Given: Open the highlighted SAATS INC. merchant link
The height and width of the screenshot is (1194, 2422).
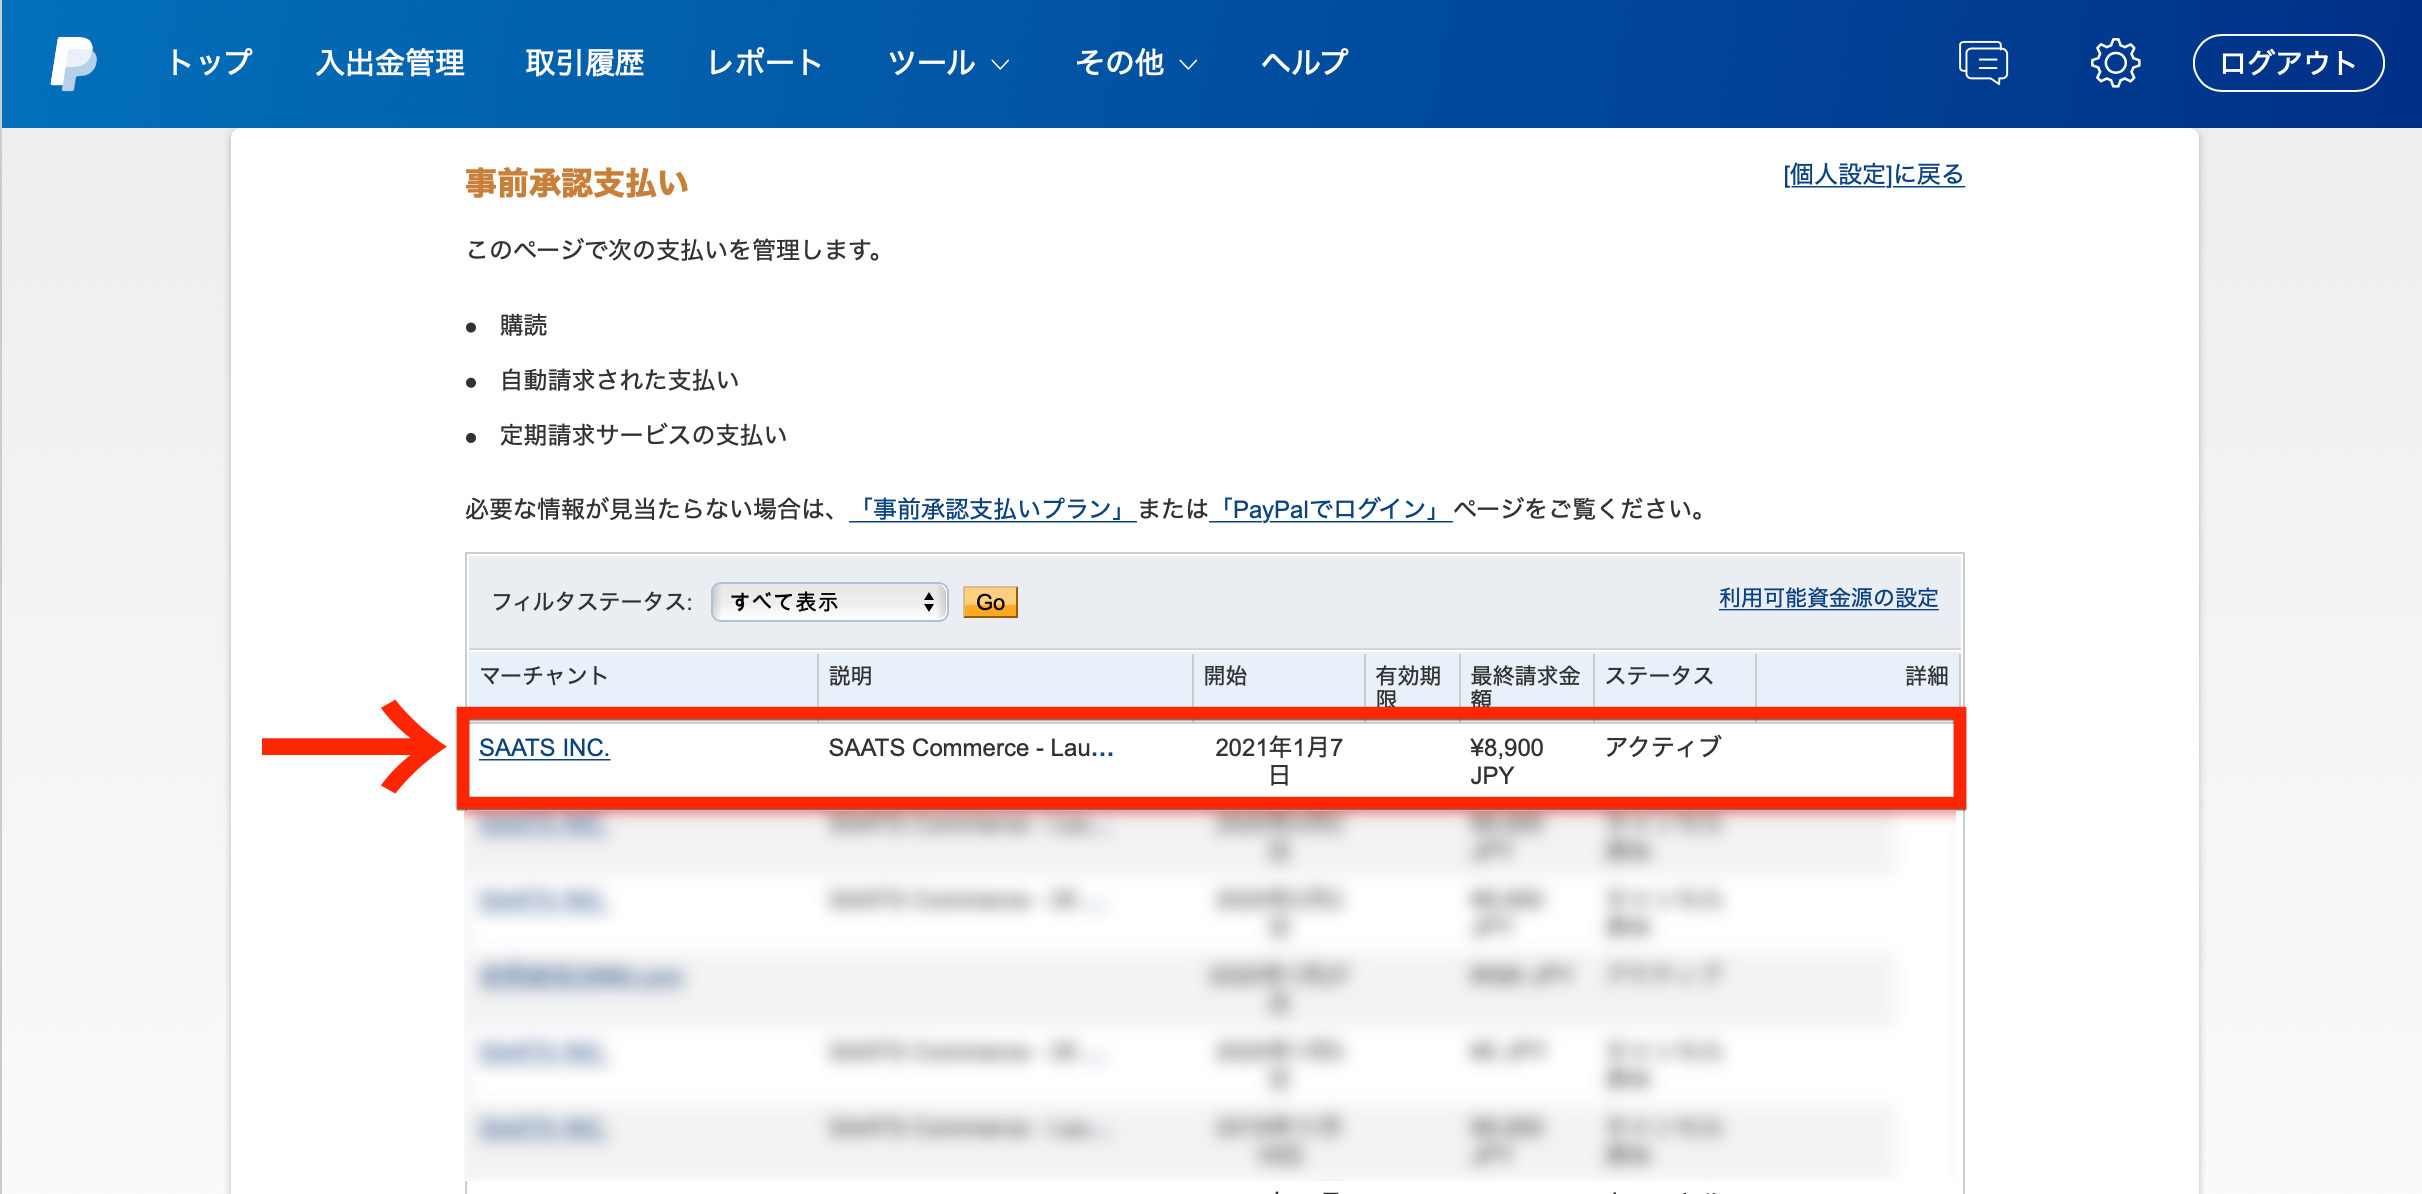Looking at the screenshot, I should pos(544,748).
